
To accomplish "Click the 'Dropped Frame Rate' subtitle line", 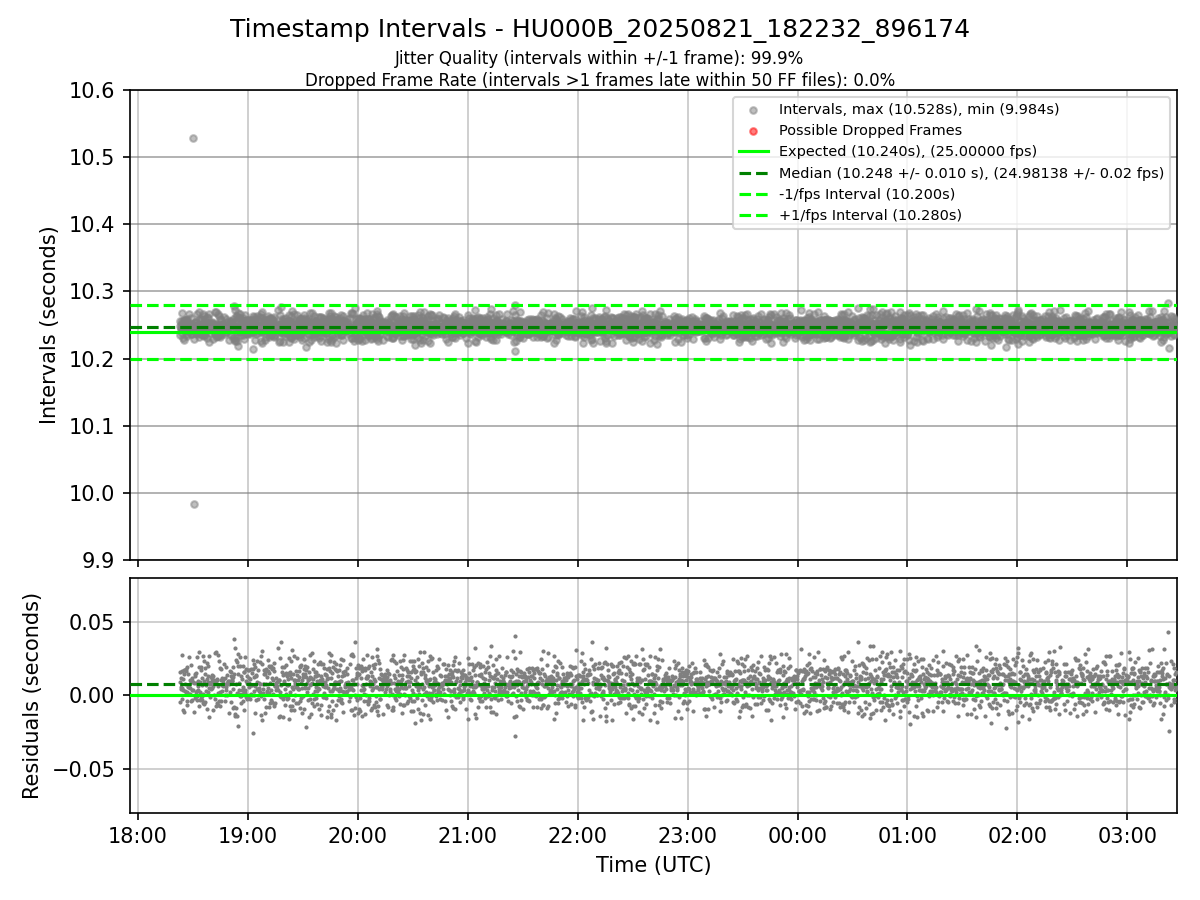I will (600, 80).
